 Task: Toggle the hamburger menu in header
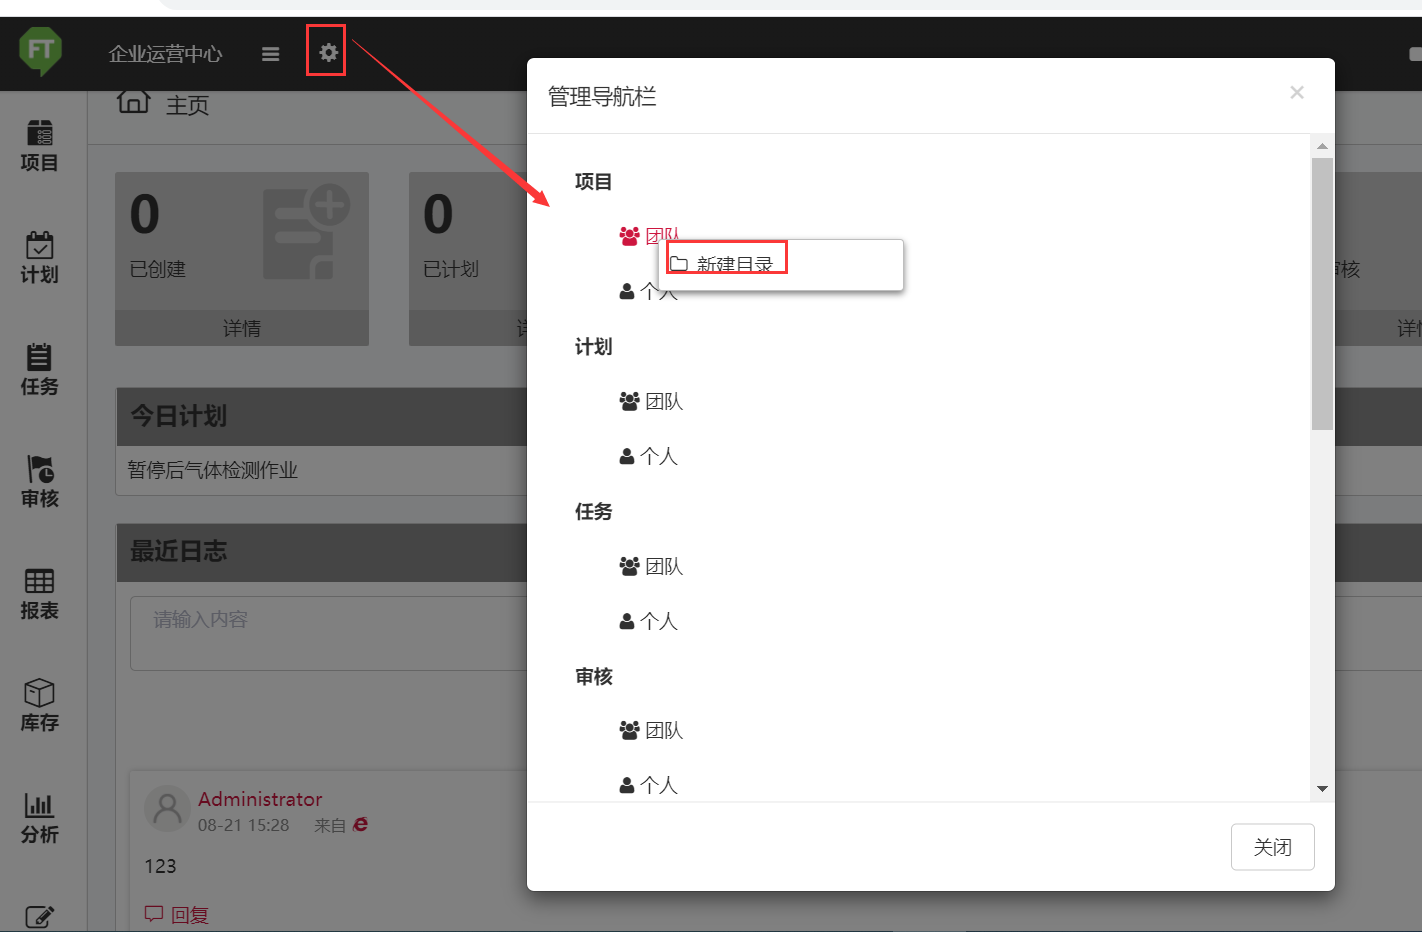(x=270, y=54)
